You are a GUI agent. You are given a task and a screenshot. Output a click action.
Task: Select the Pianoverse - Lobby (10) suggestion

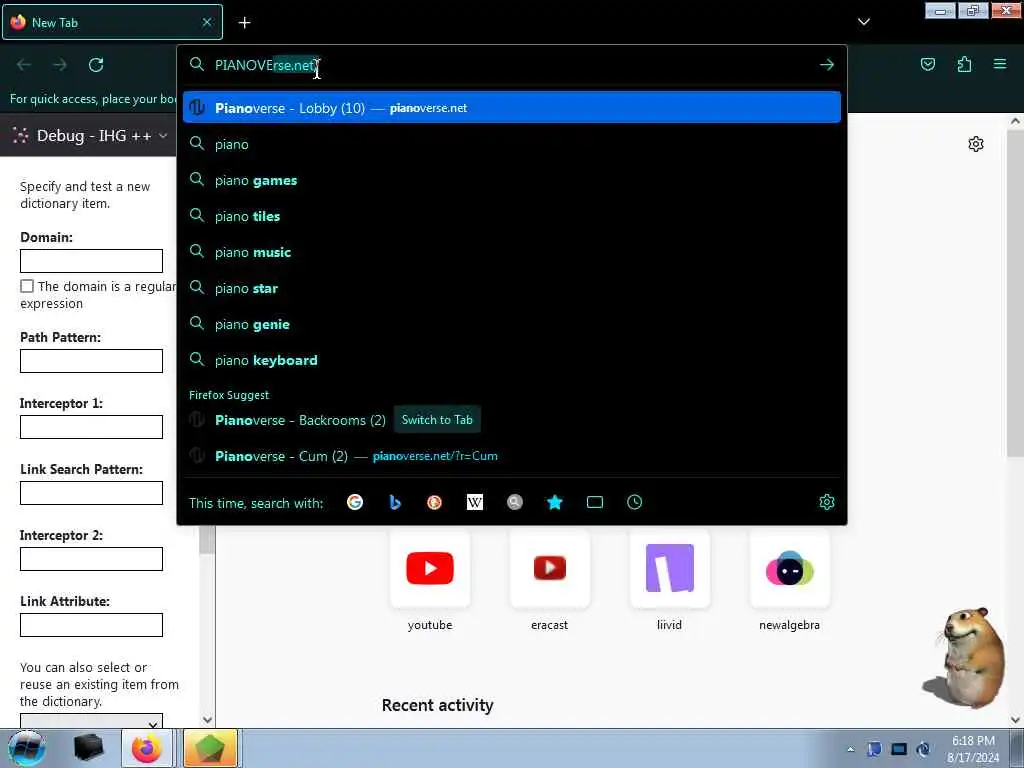click(x=511, y=108)
